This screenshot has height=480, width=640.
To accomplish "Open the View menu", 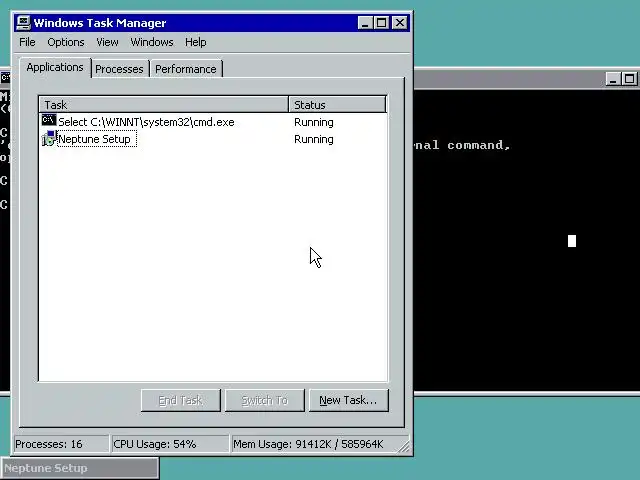I will (107, 42).
